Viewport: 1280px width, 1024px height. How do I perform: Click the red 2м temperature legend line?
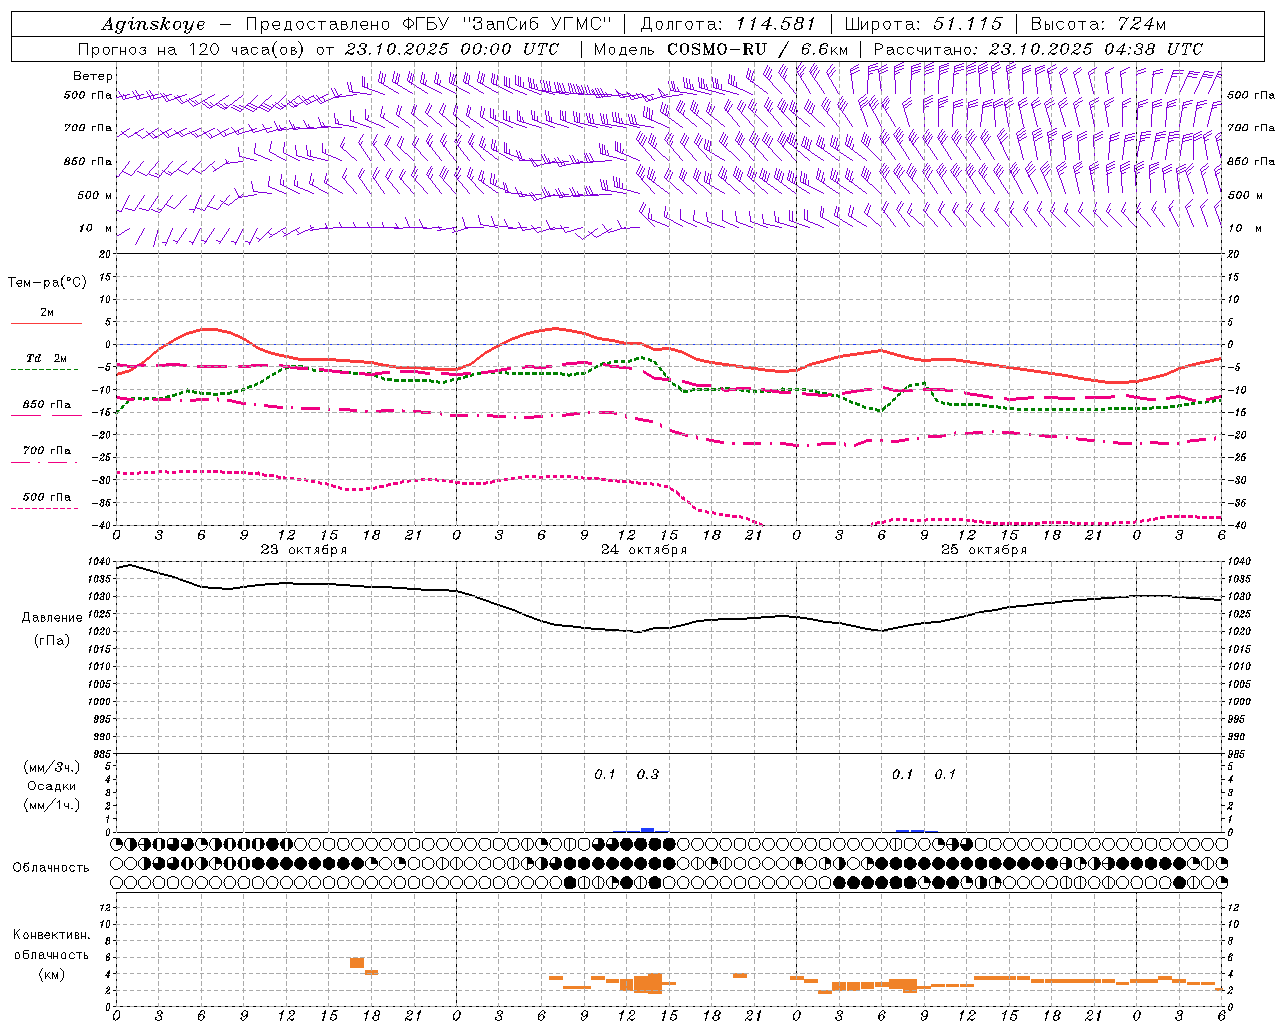click(46, 323)
